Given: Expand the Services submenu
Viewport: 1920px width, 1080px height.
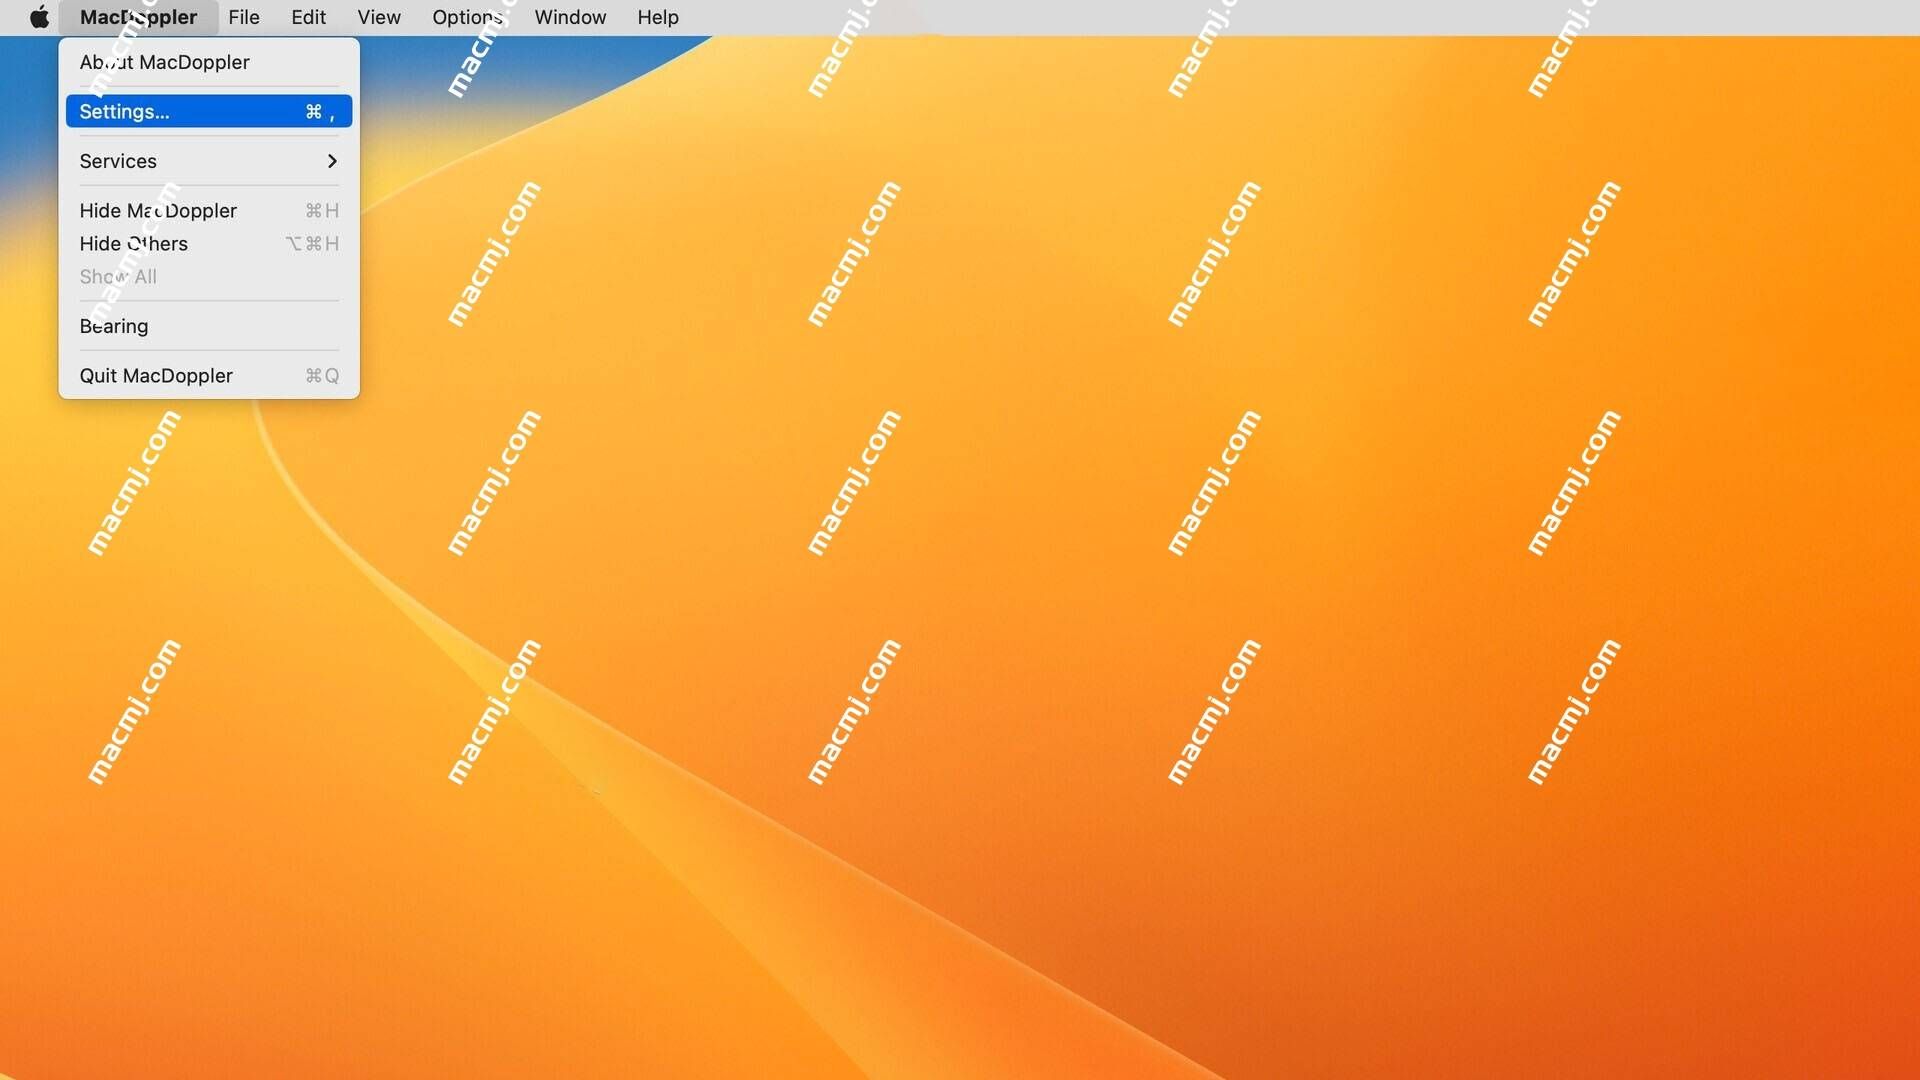Looking at the screenshot, I should click(x=209, y=161).
